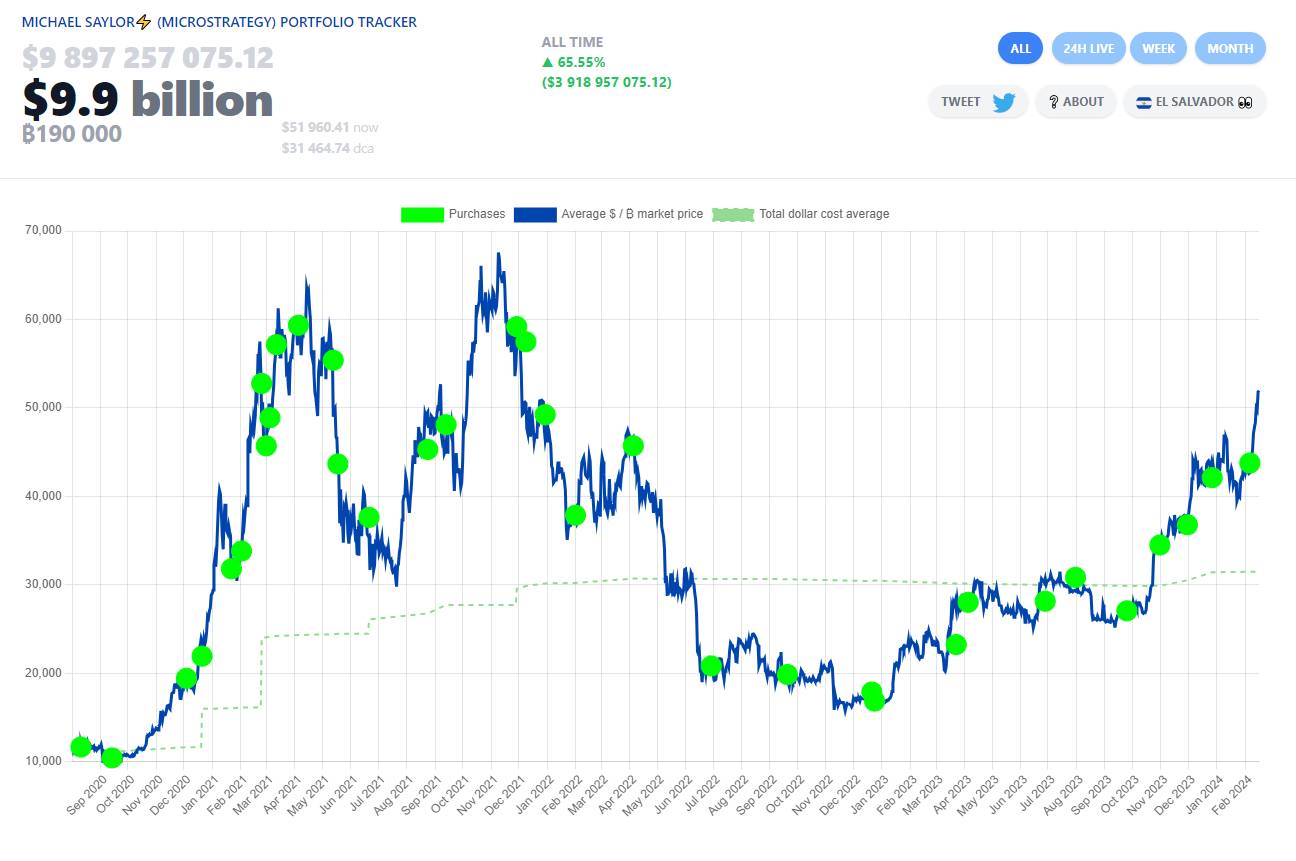Switch to the 24H LIVE view
Viewport: 1296px width, 861px height.
[x=1089, y=48]
